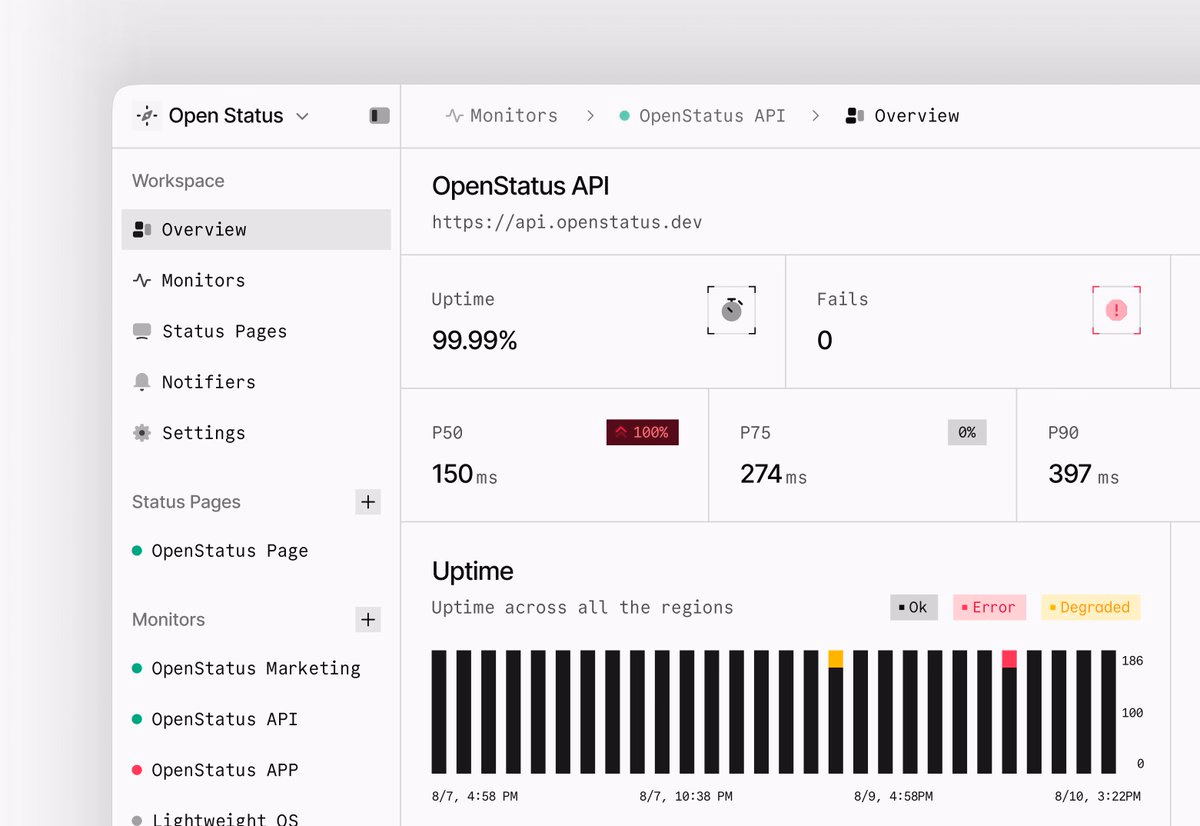Viewport: 1200px width, 826px height.
Task: Toggle the Error legend filter
Action: click(x=989, y=607)
